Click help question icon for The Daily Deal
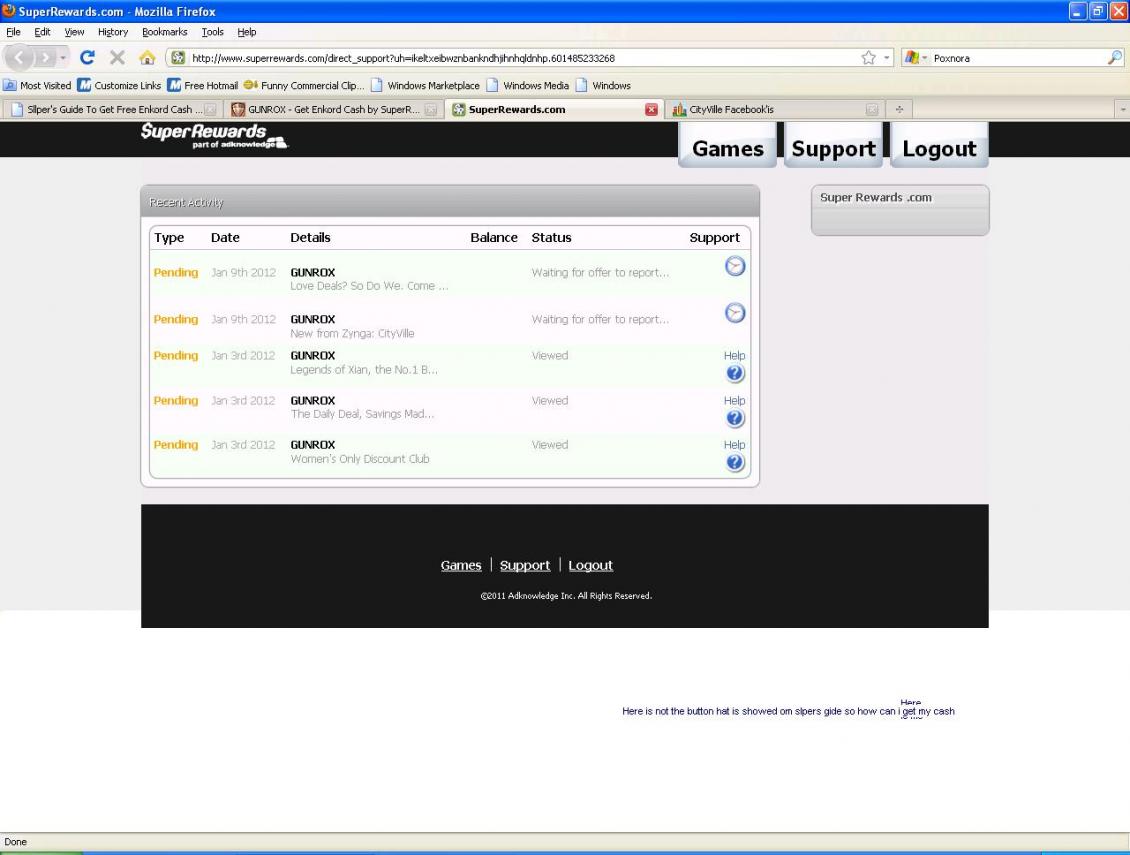1130x855 pixels. (x=735, y=418)
